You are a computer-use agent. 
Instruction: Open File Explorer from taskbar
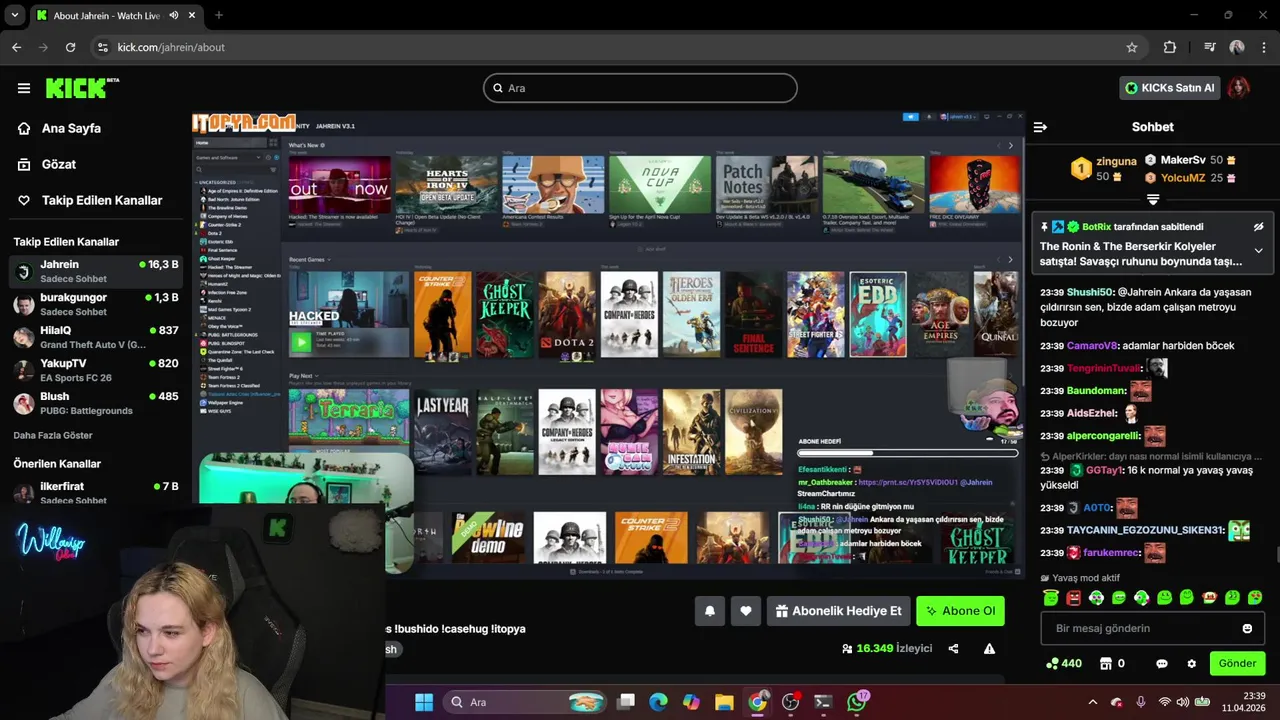point(724,702)
